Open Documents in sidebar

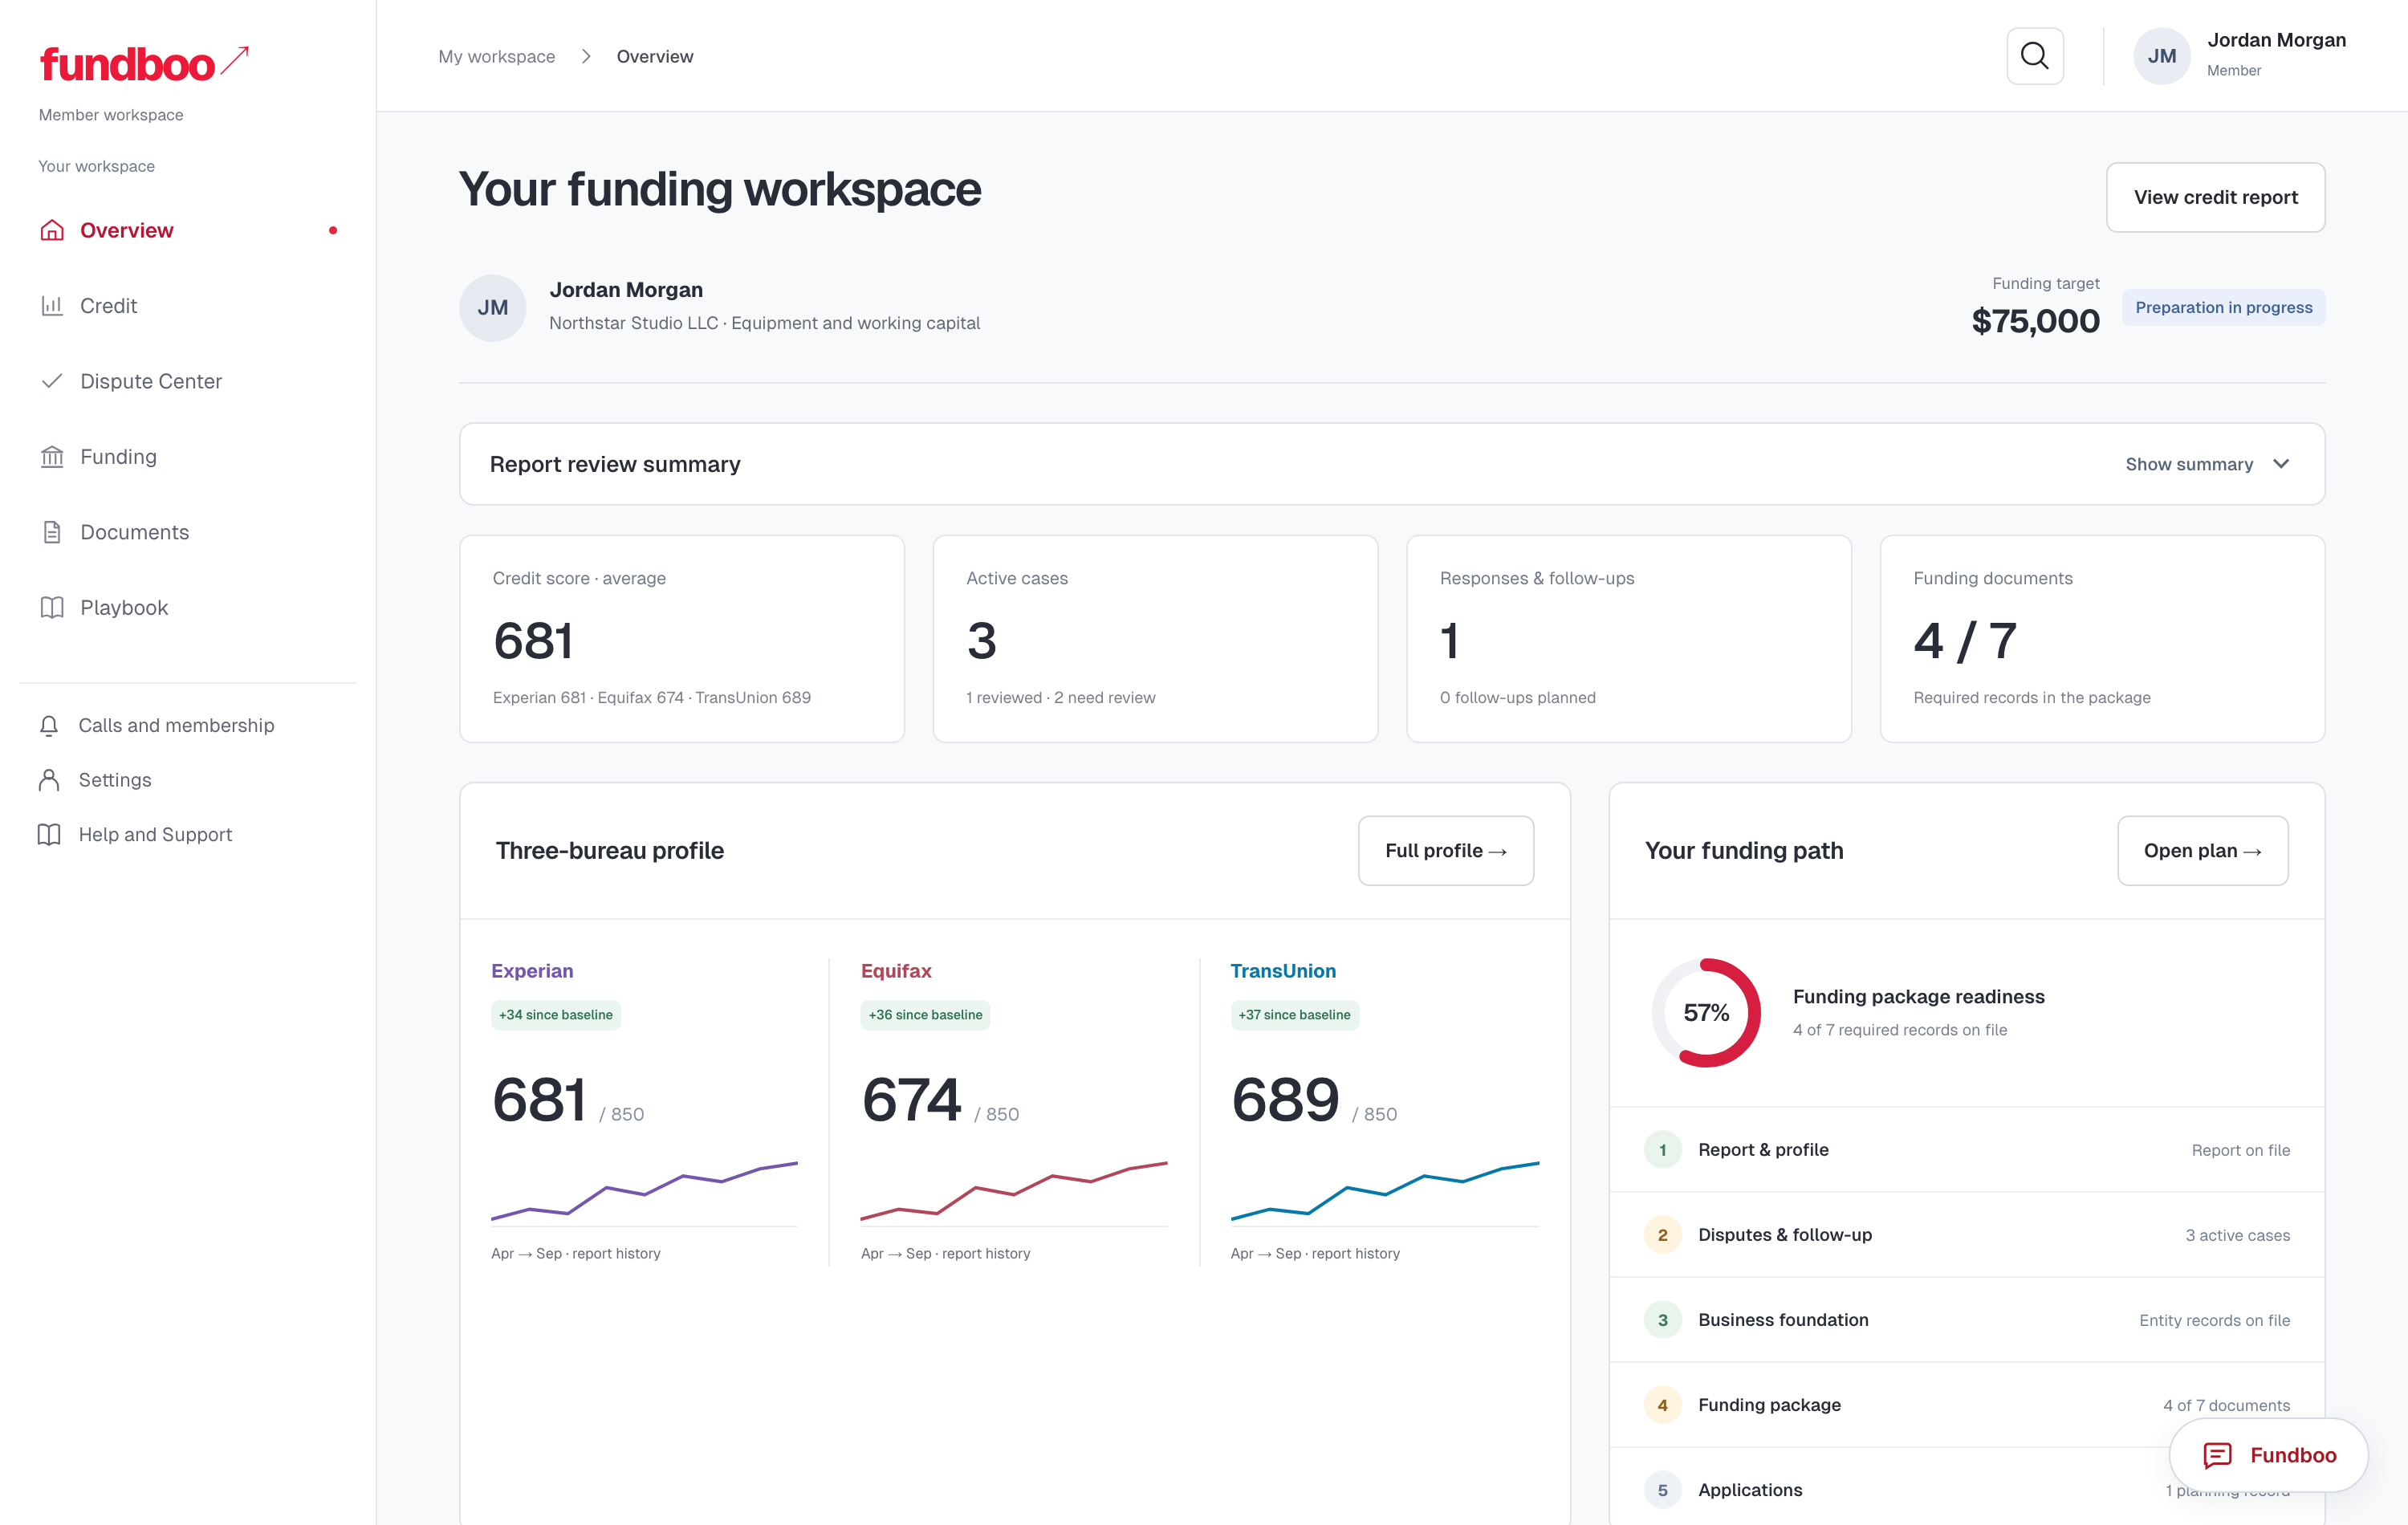pos(188,532)
